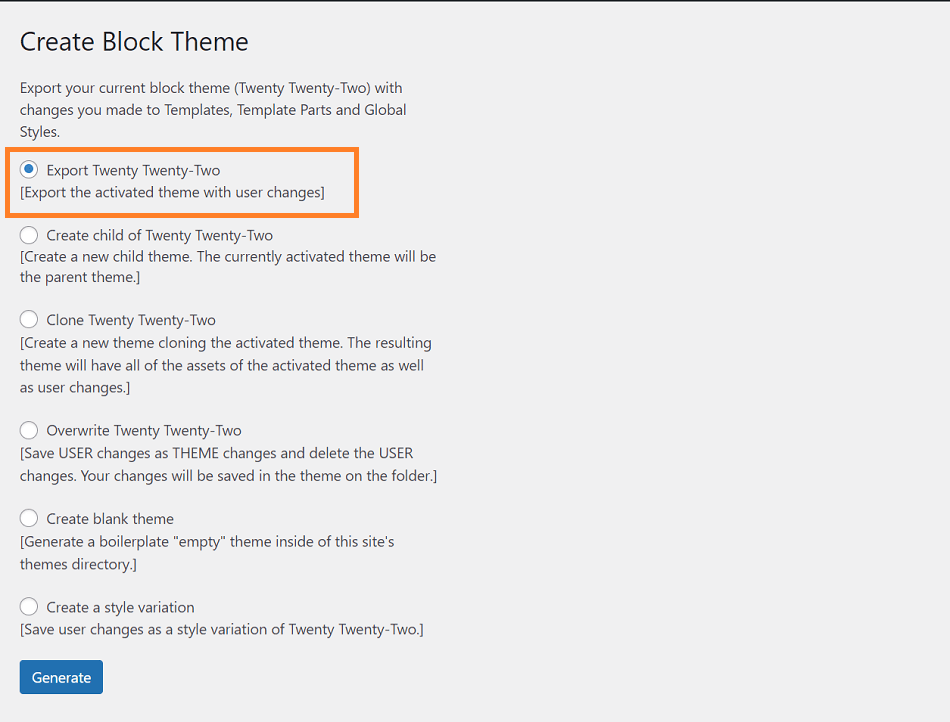This screenshot has height=722, width=950.
Task: Click the 'Overwrite Twenty Twenty-Two' label text
Action: [x=144, y=431]
